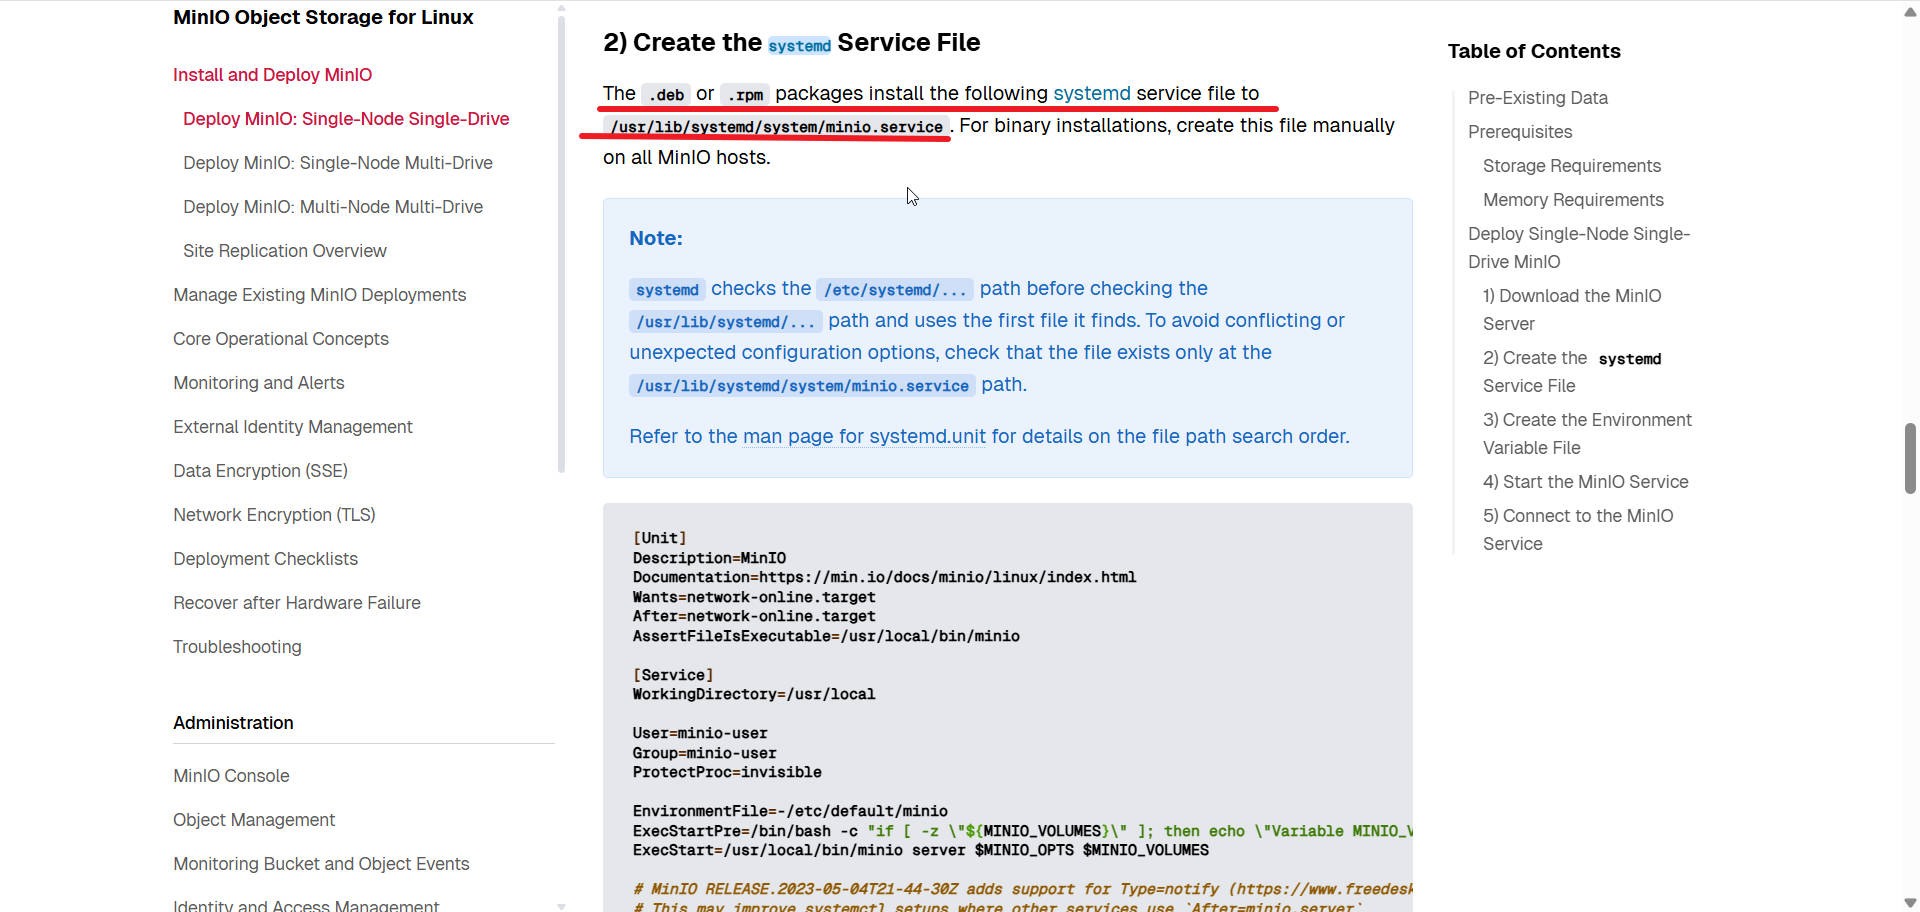Viewport: 1920px width, 912px height.
Task: Click the Group=minio-user line
Action: (x=704, y=753)
